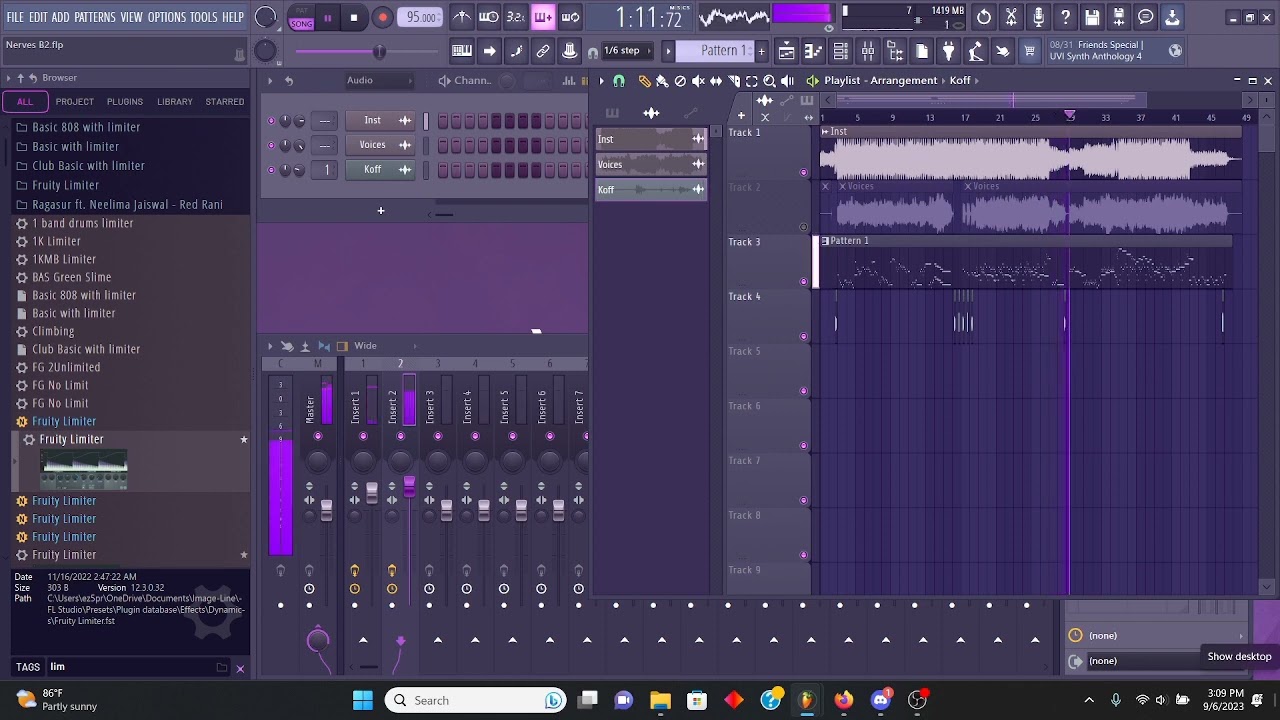Click the render to audio icon
The image size is (1280, 720).
[1119, 17]
